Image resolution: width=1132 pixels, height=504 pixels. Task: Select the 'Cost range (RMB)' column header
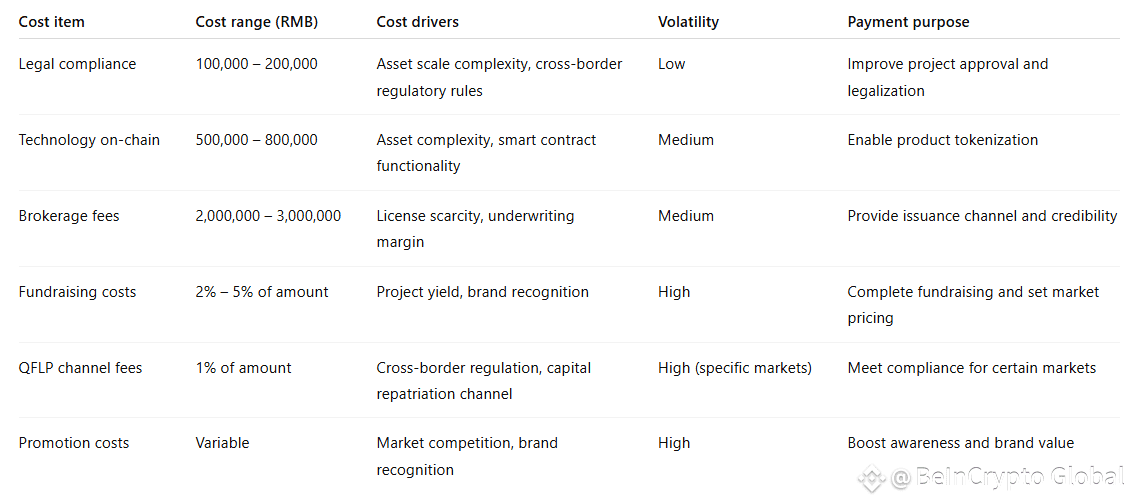[256, 22]
